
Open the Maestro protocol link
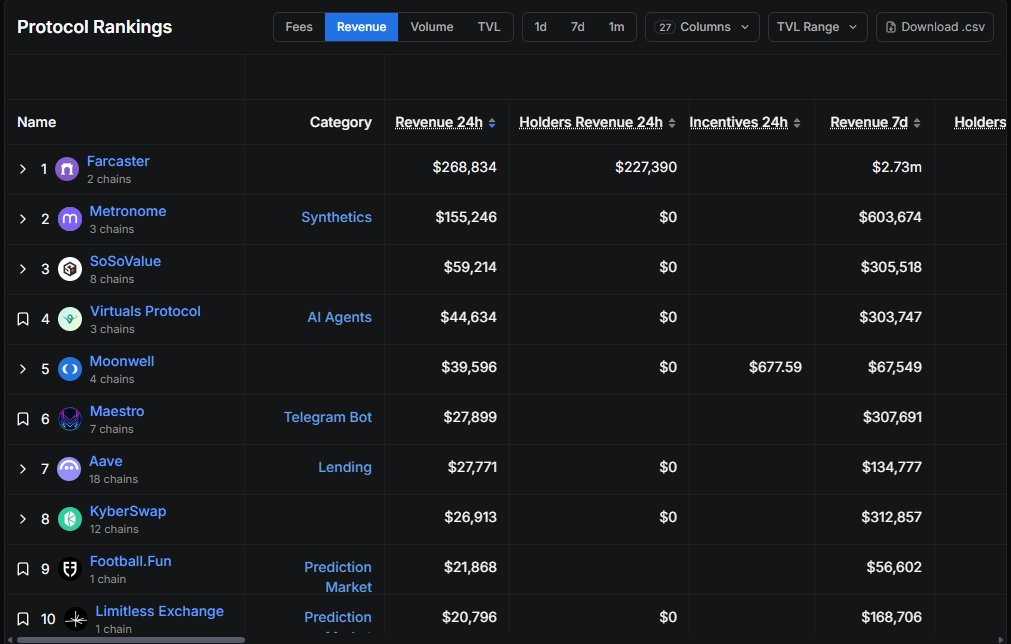click(x=117, y=411)
